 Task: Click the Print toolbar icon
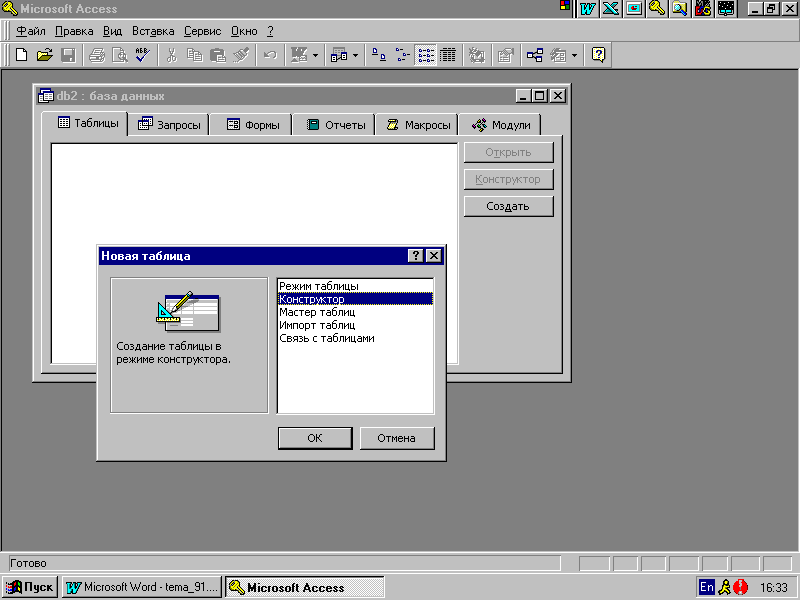click(x=97, y=55)
